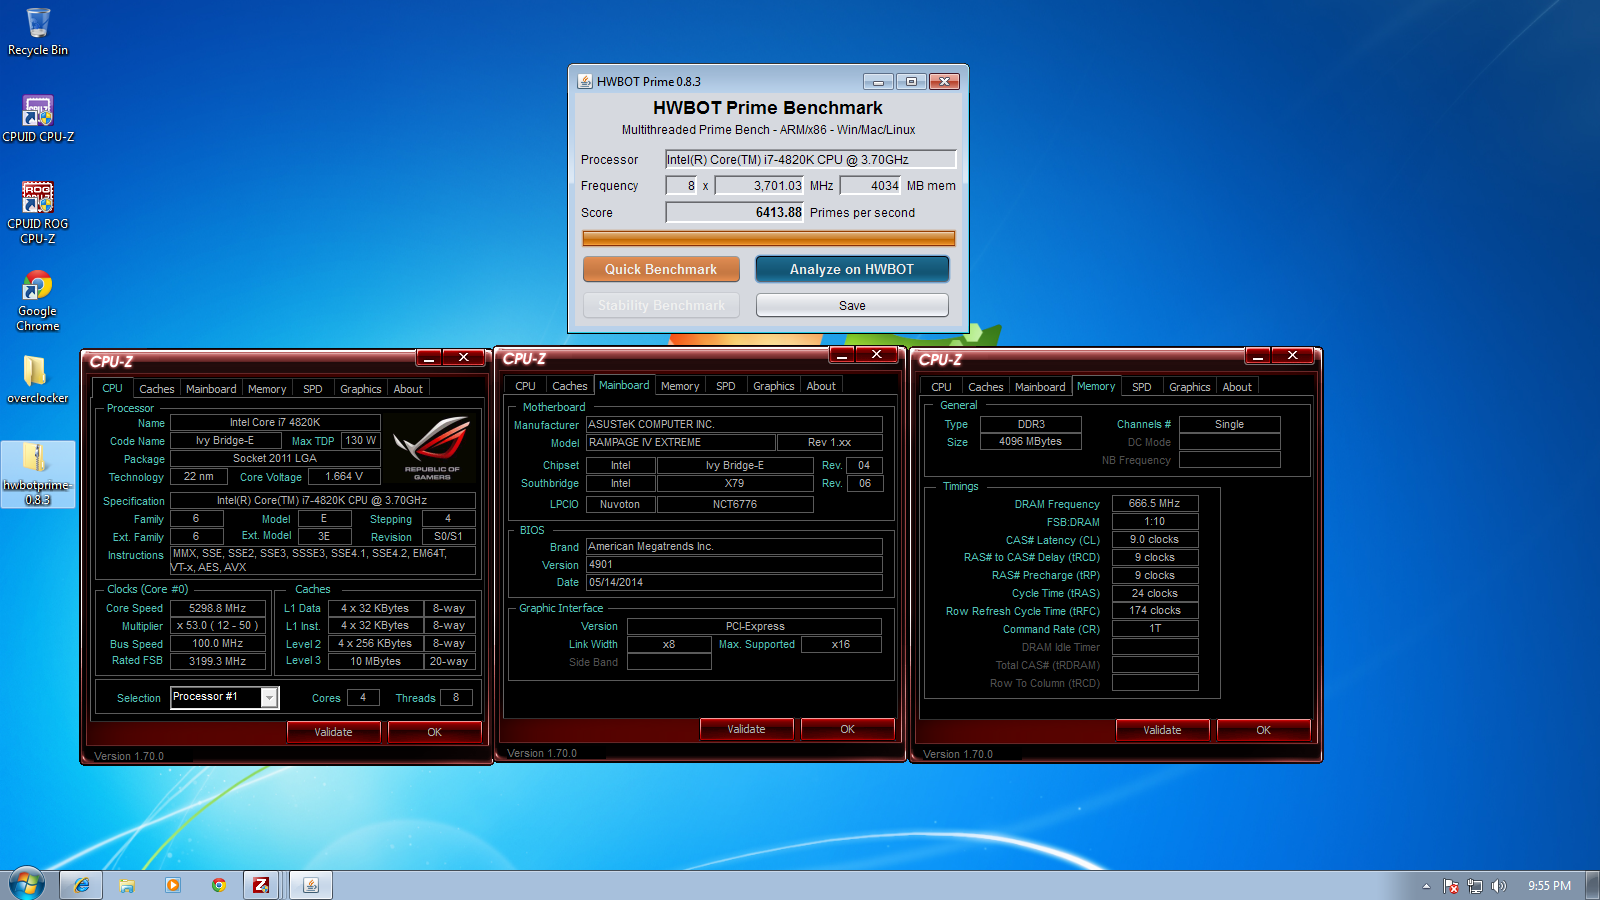Open CPU tab in middle CPU-Z window

pos(526,386)
